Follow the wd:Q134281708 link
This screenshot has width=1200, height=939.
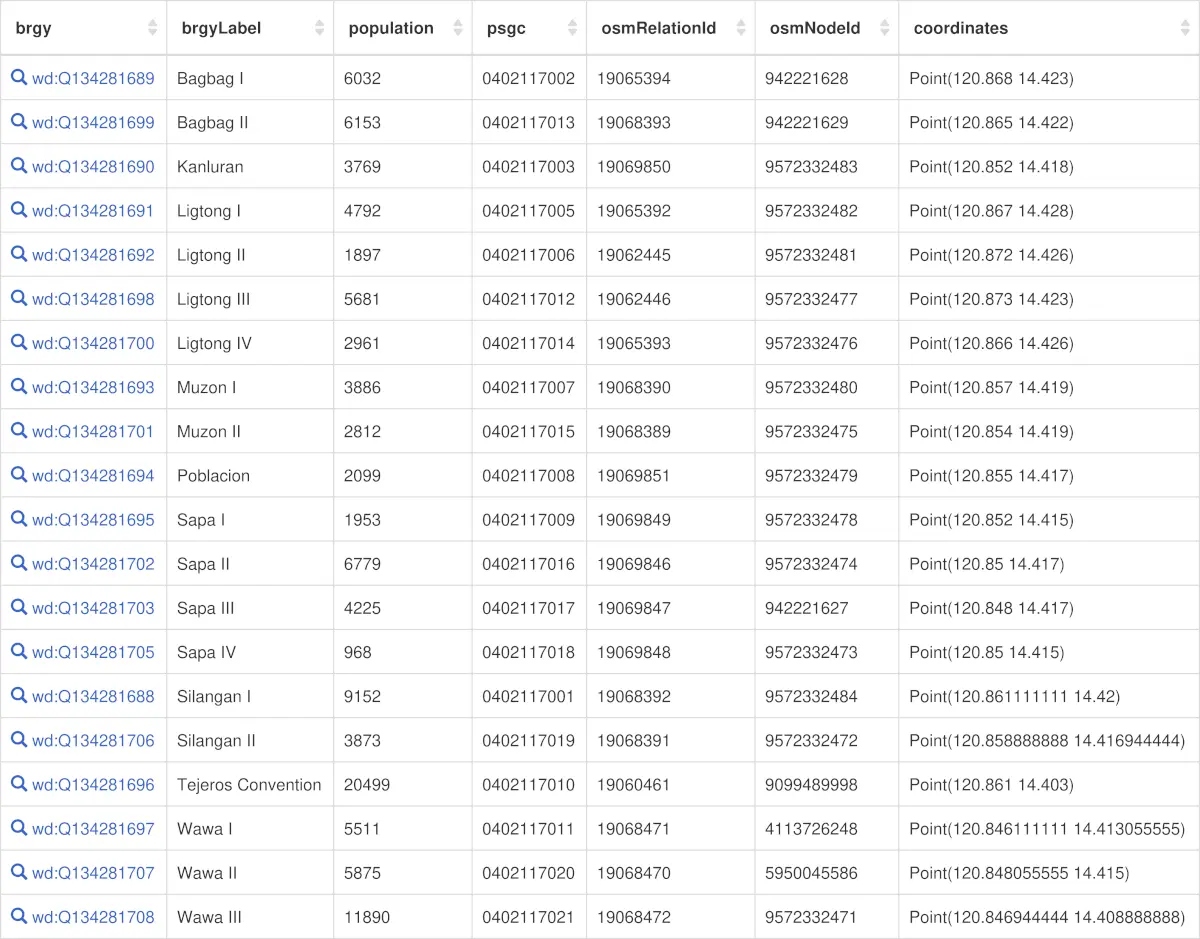pyautogui.click(x=93, y=916)
